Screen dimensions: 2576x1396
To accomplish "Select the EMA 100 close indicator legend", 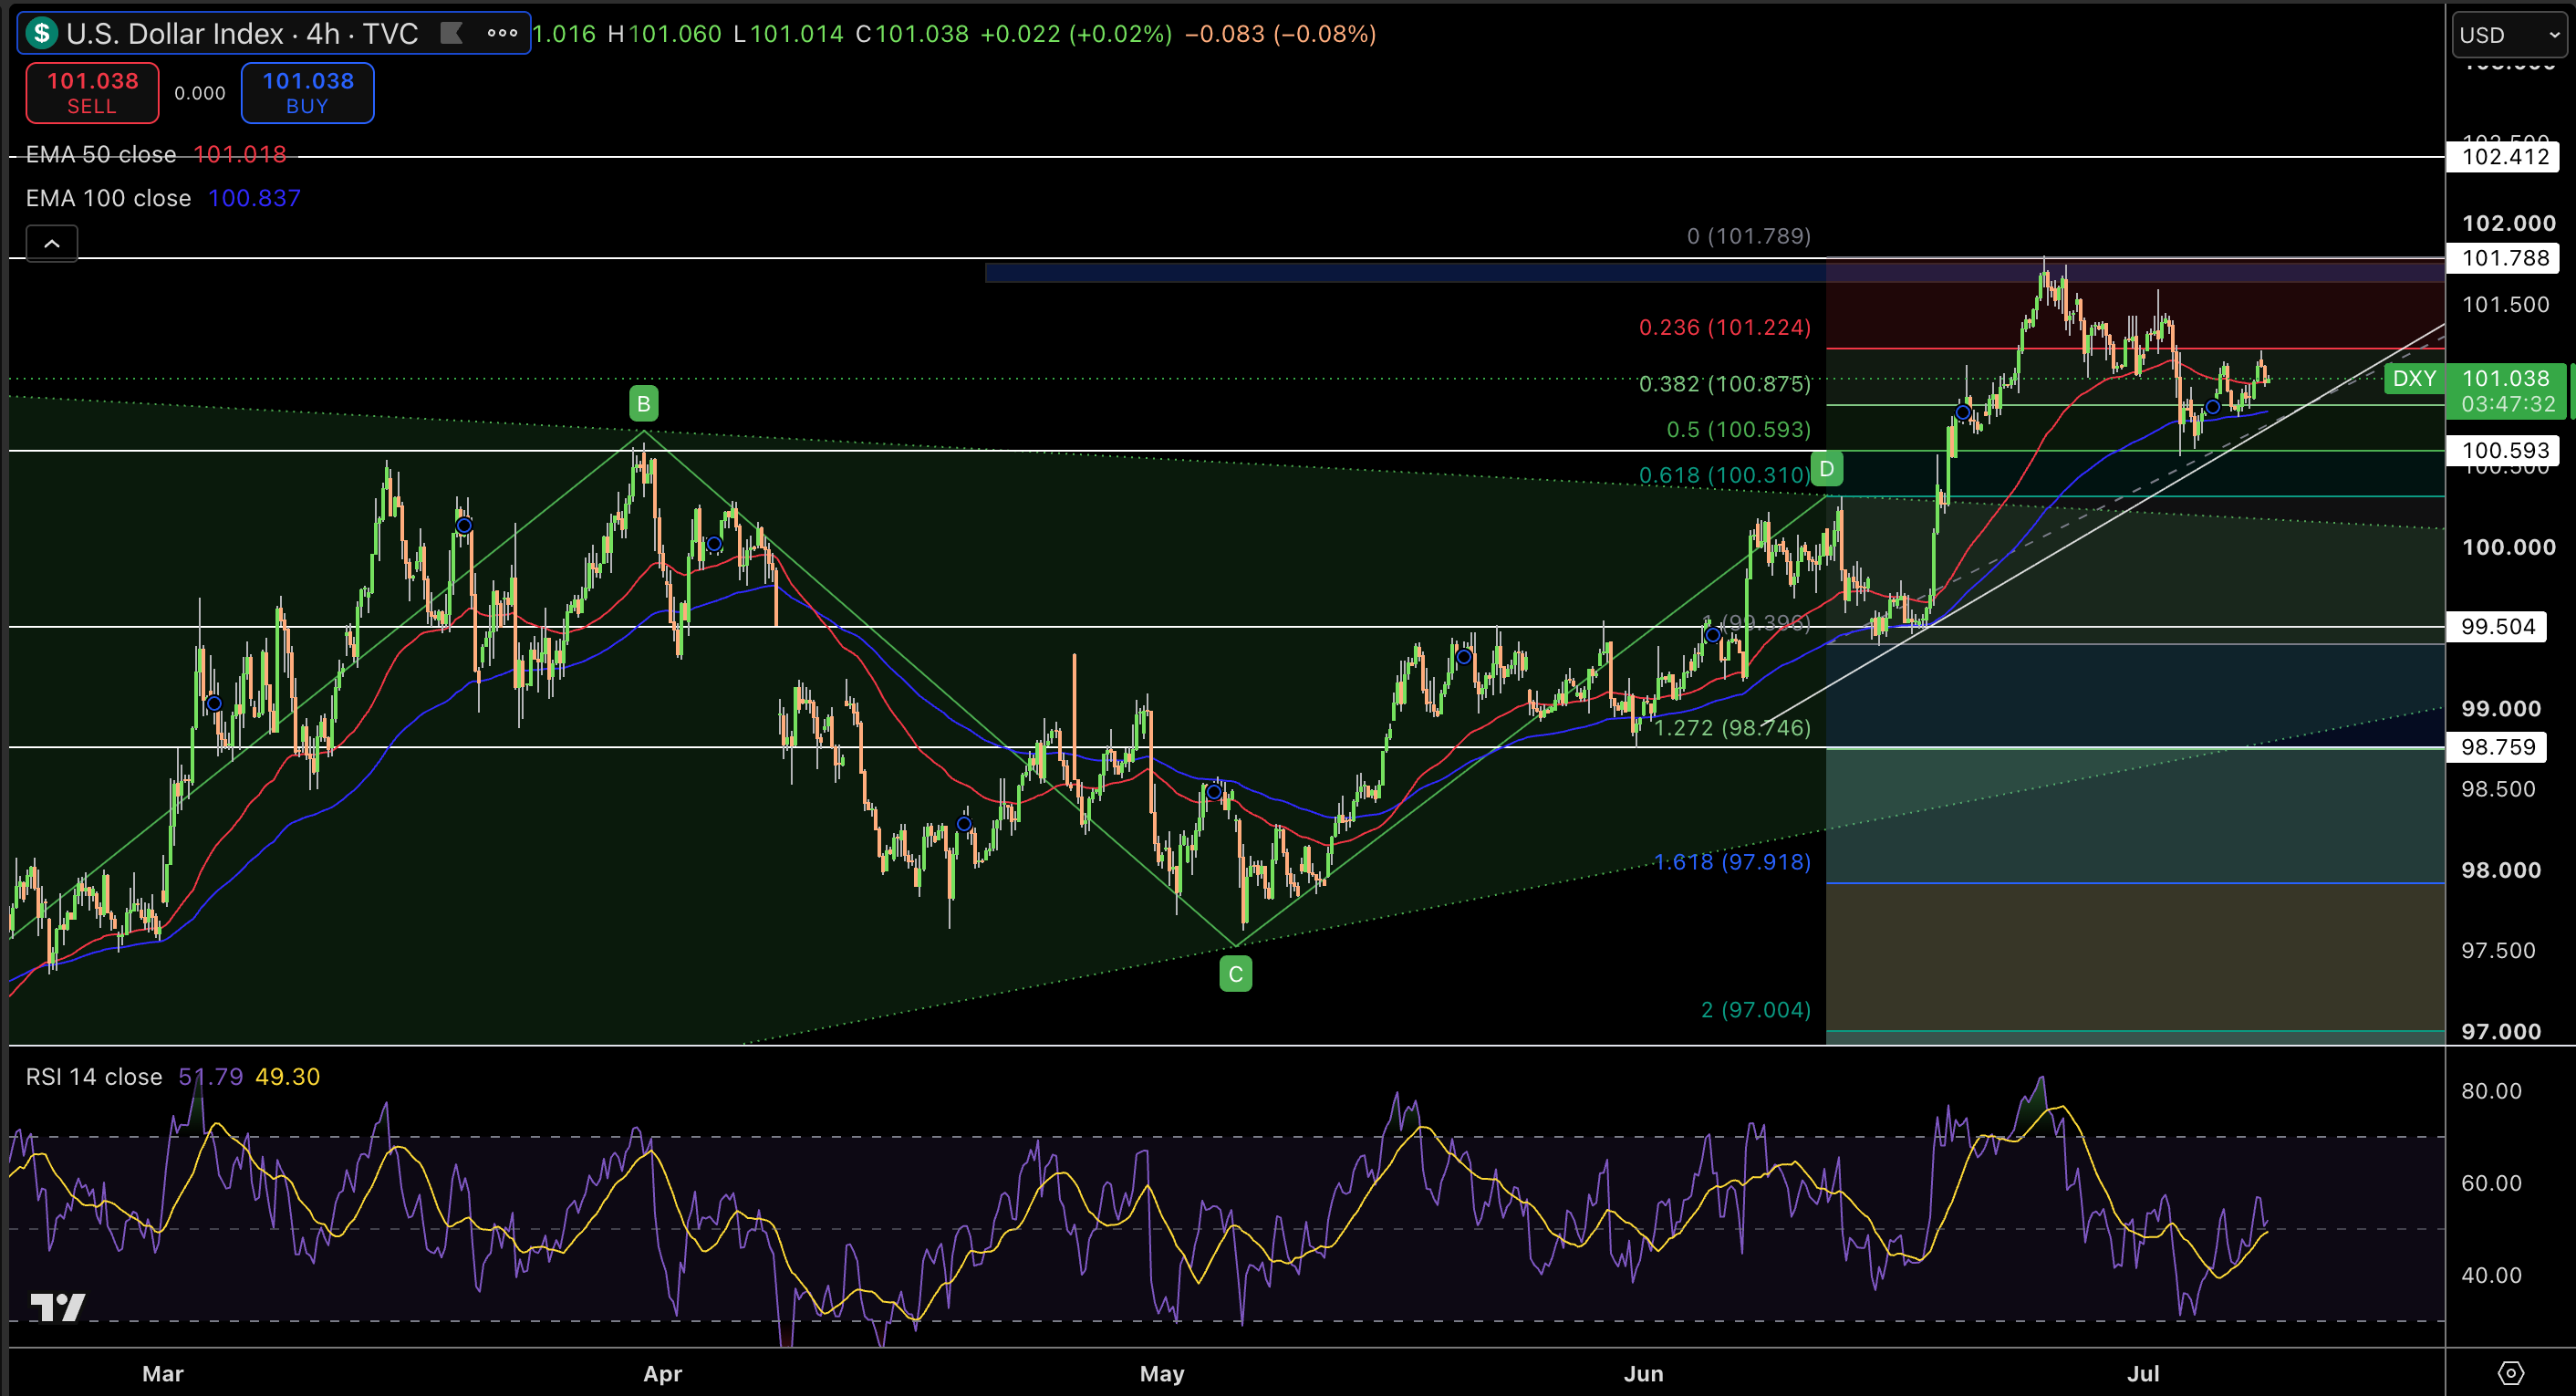I will (x=108, y=198).
